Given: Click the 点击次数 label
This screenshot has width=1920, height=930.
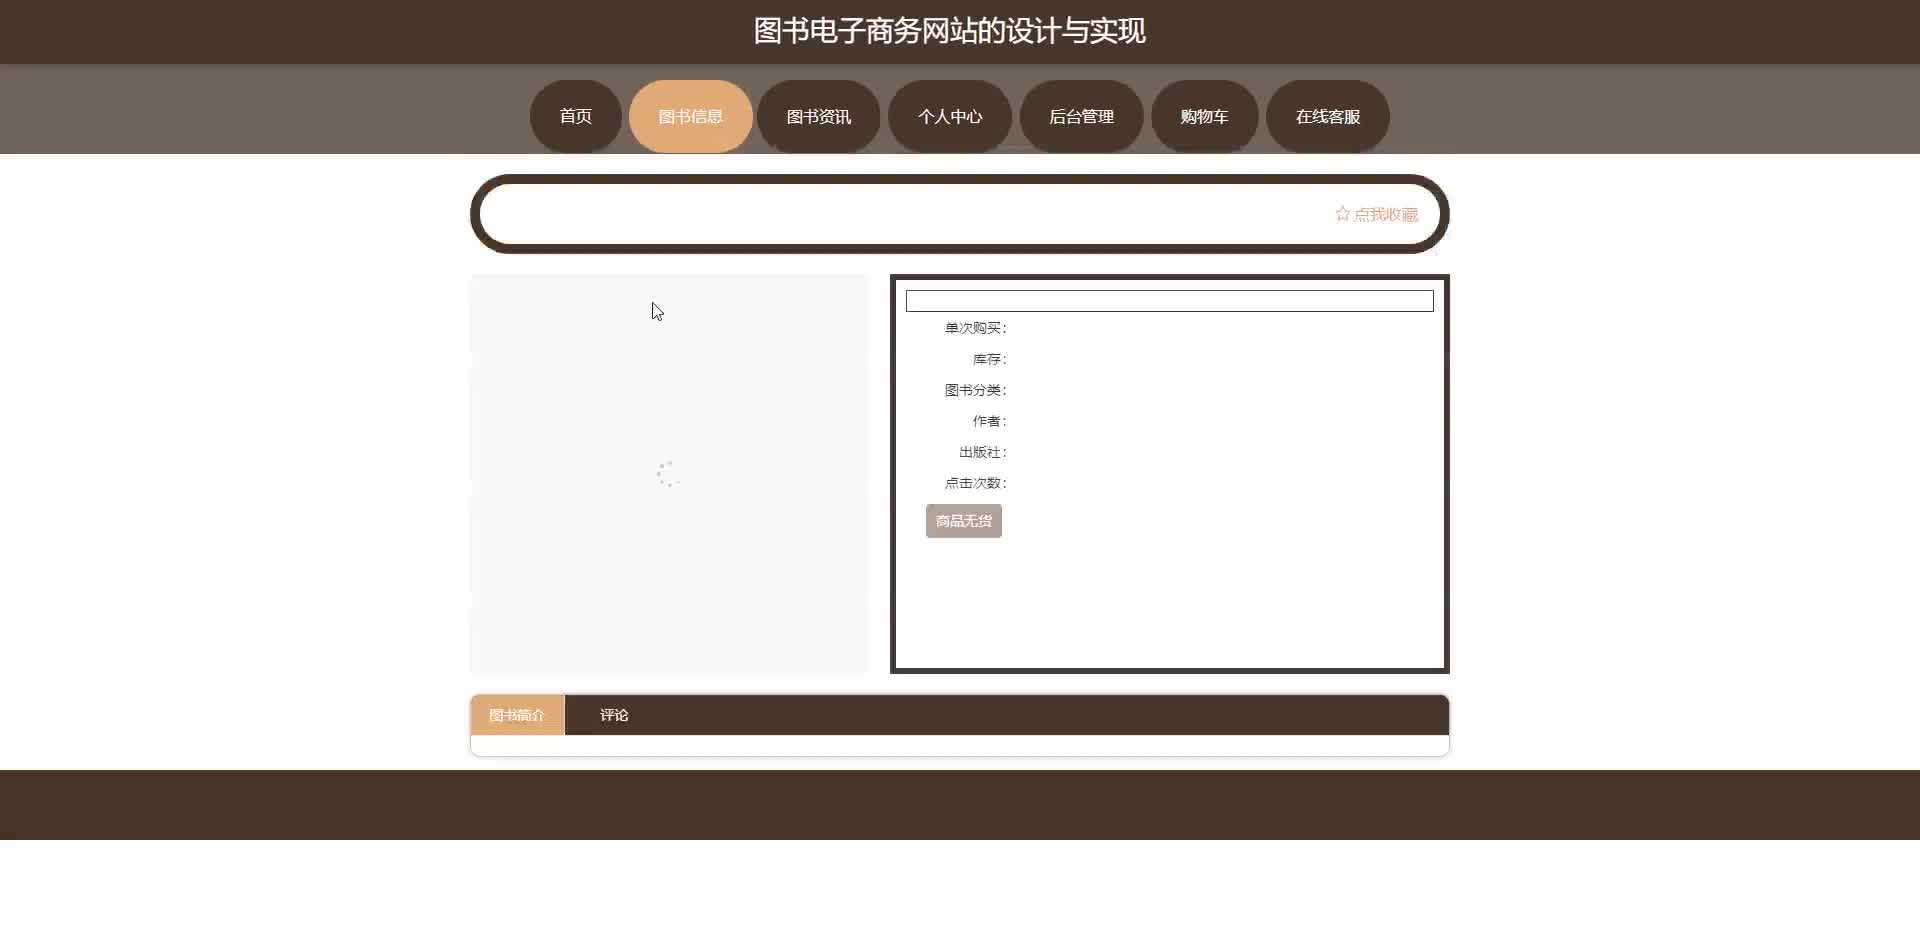Looking at the screenshot, I should [x=975, y=483].
